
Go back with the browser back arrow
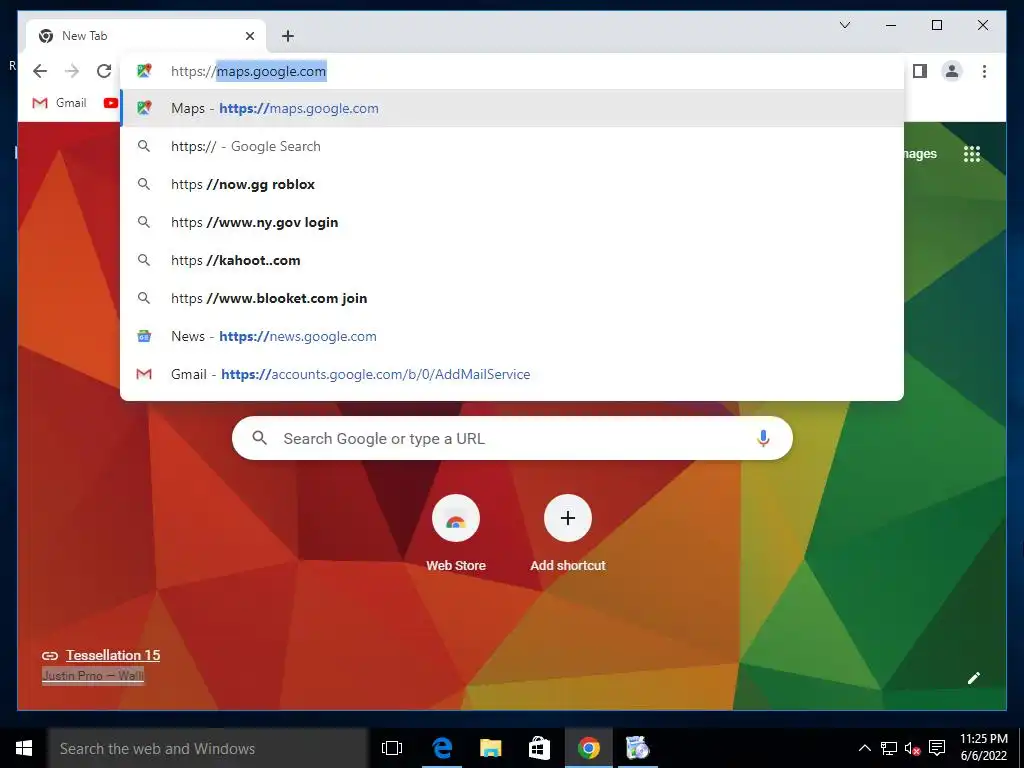point(40,71)
